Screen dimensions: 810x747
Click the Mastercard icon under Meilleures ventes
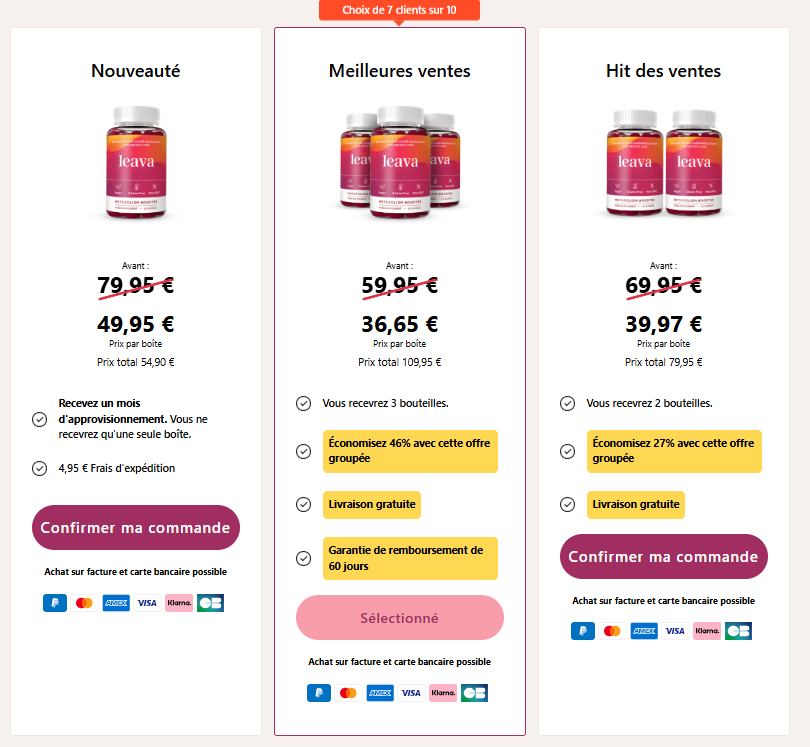pos(348,692)
